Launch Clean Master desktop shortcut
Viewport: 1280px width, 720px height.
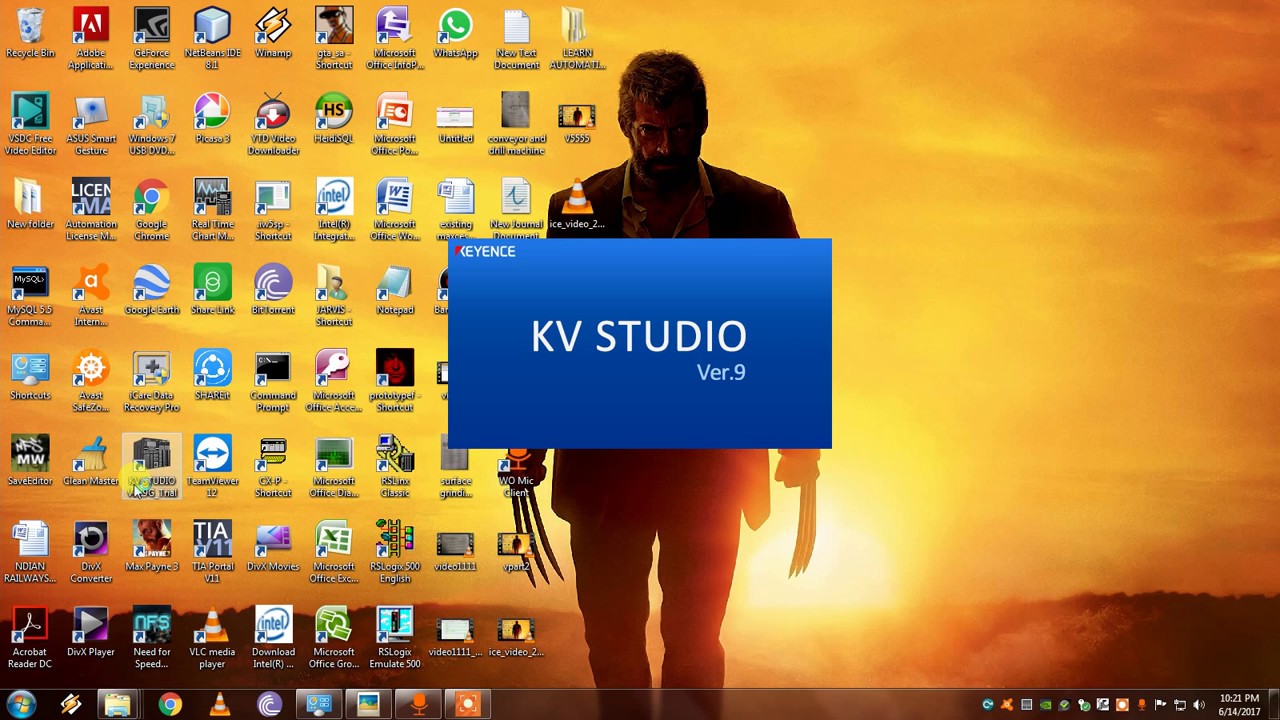(x=91, y=462)
